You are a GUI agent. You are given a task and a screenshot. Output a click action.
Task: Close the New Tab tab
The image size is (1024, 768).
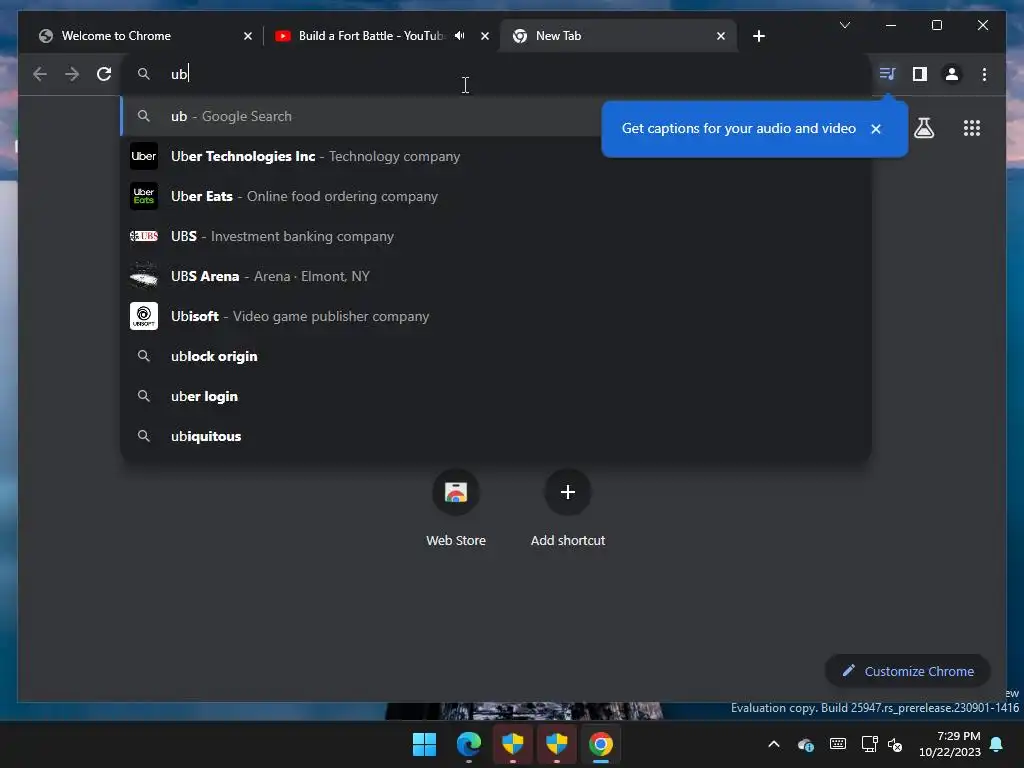[x=720, y=36]
